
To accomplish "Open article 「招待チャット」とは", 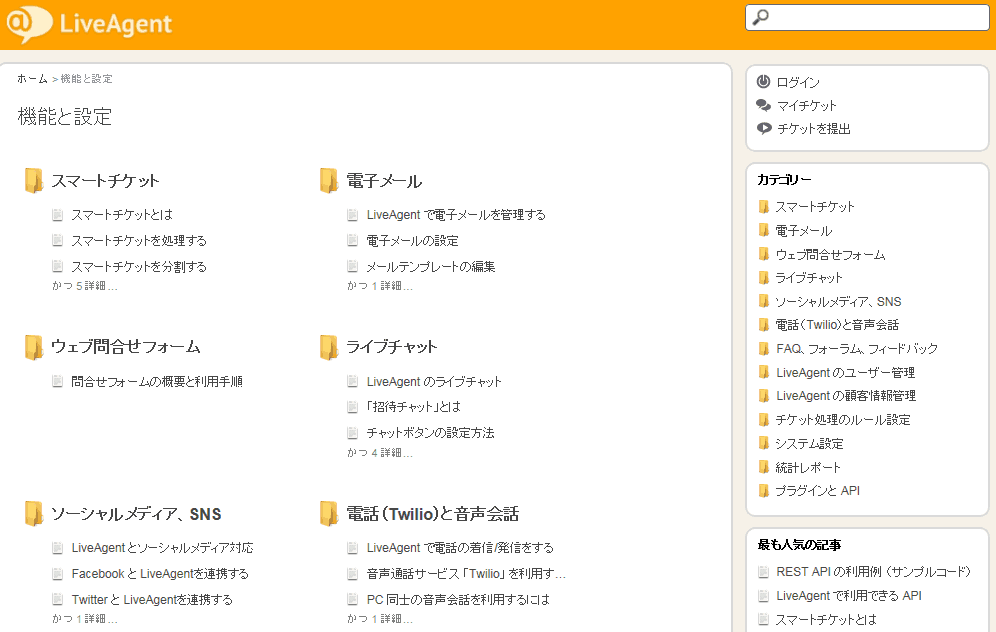I will (x=414, y=407).
